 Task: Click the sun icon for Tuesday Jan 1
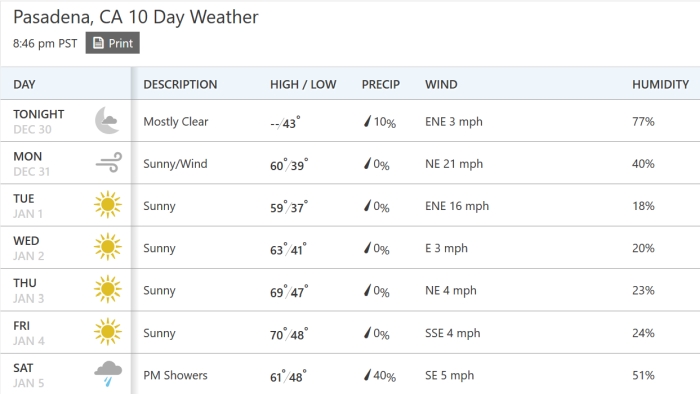108,205
